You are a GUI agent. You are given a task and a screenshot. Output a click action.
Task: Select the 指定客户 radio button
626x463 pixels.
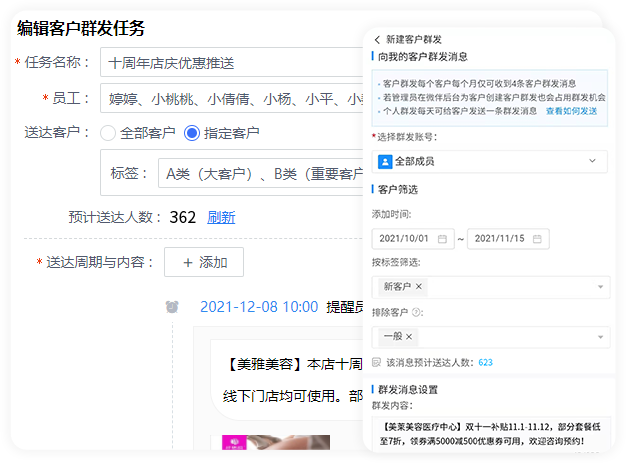click(192, 132)
